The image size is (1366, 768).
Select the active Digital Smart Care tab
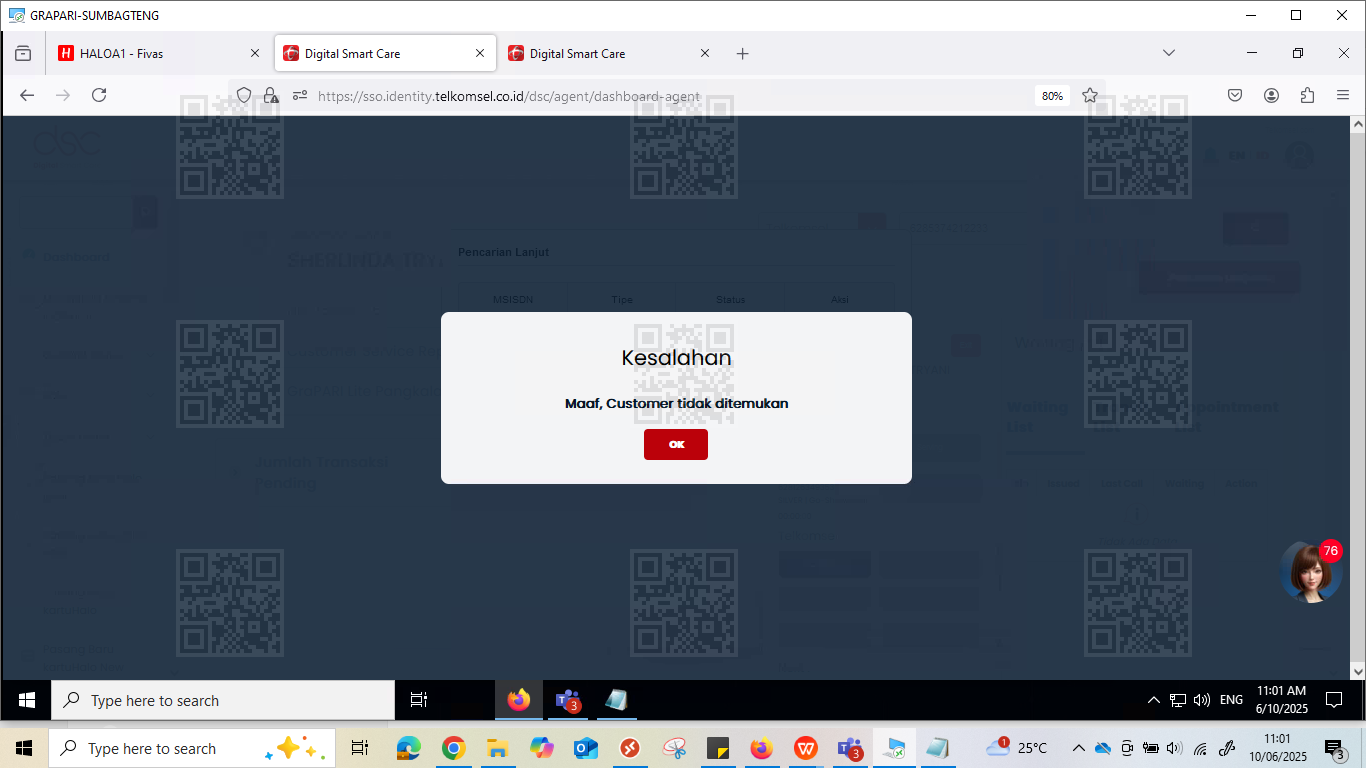386,54
